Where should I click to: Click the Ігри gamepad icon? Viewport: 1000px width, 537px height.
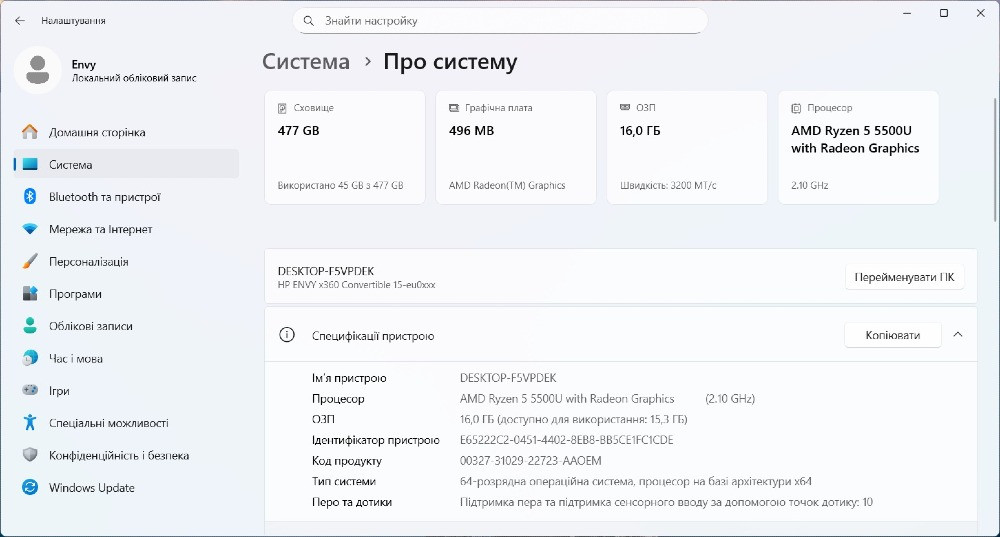pos(30,390)
